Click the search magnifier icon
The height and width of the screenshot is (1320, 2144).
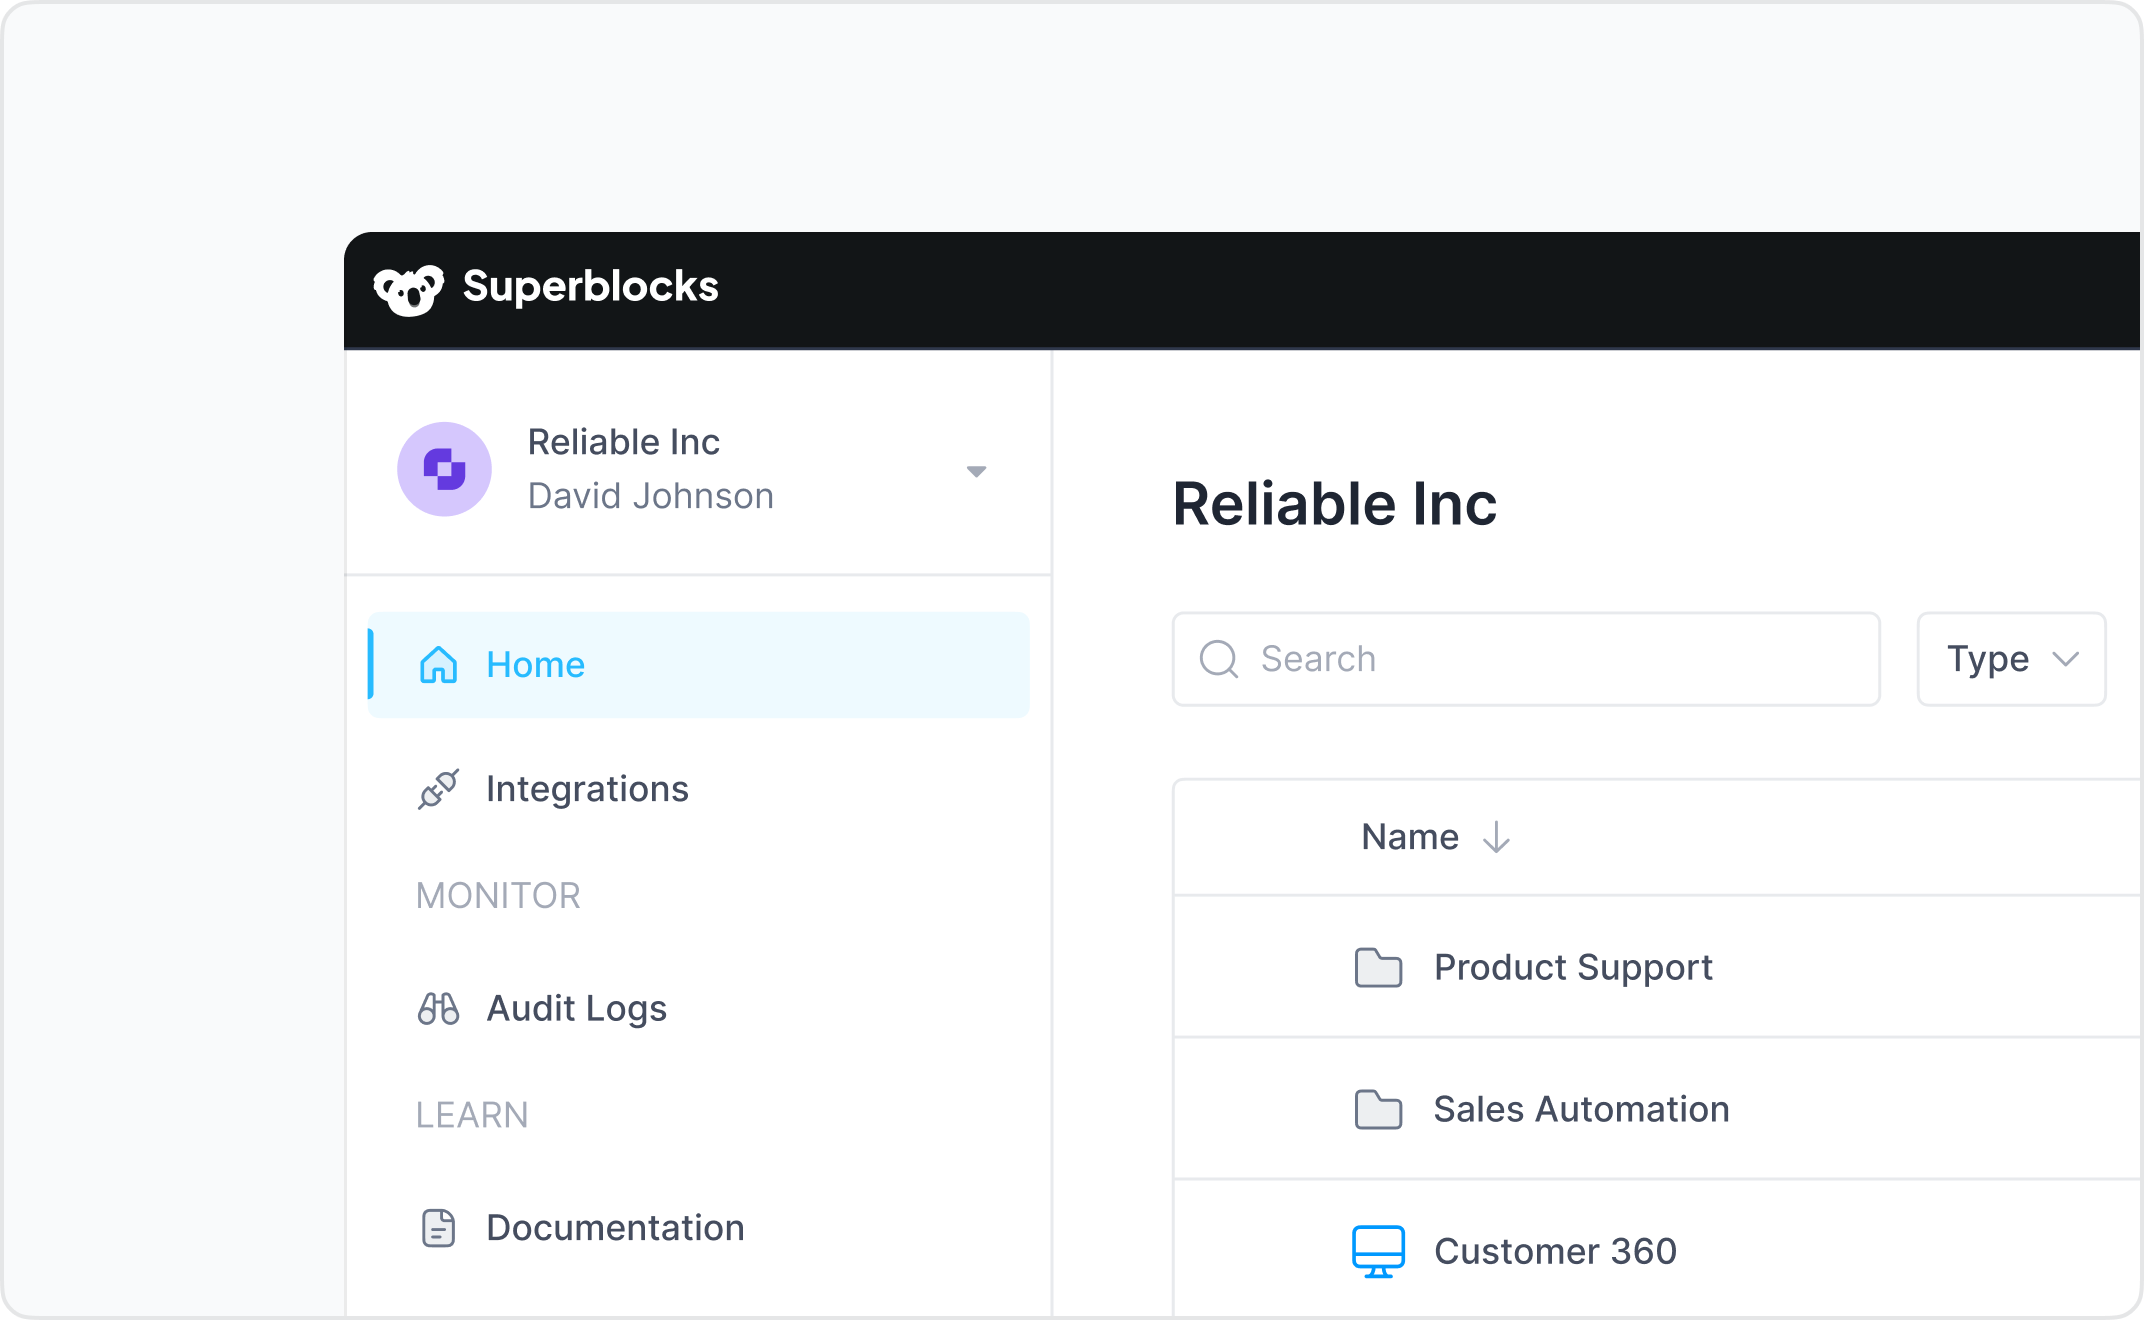pyautogui.click(x=1219, y=659)
